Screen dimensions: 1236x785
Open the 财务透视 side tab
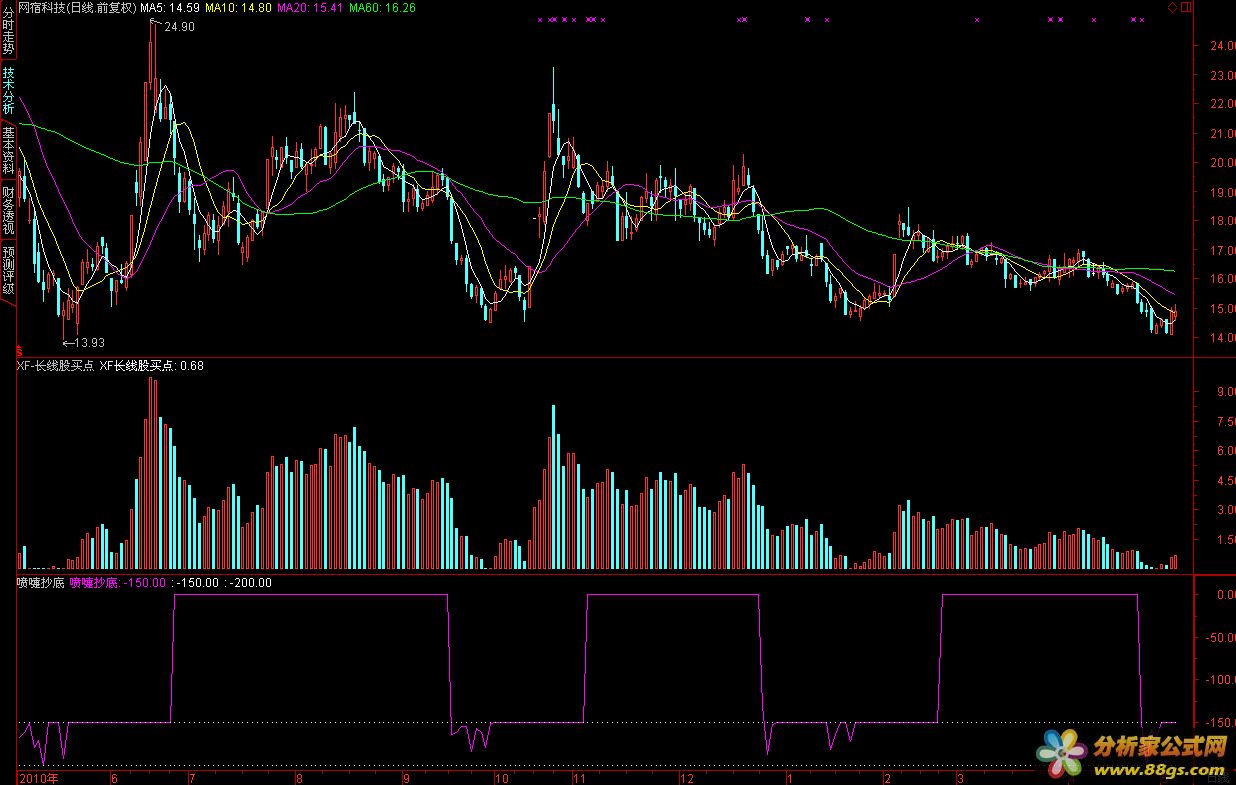coord(8,210)
